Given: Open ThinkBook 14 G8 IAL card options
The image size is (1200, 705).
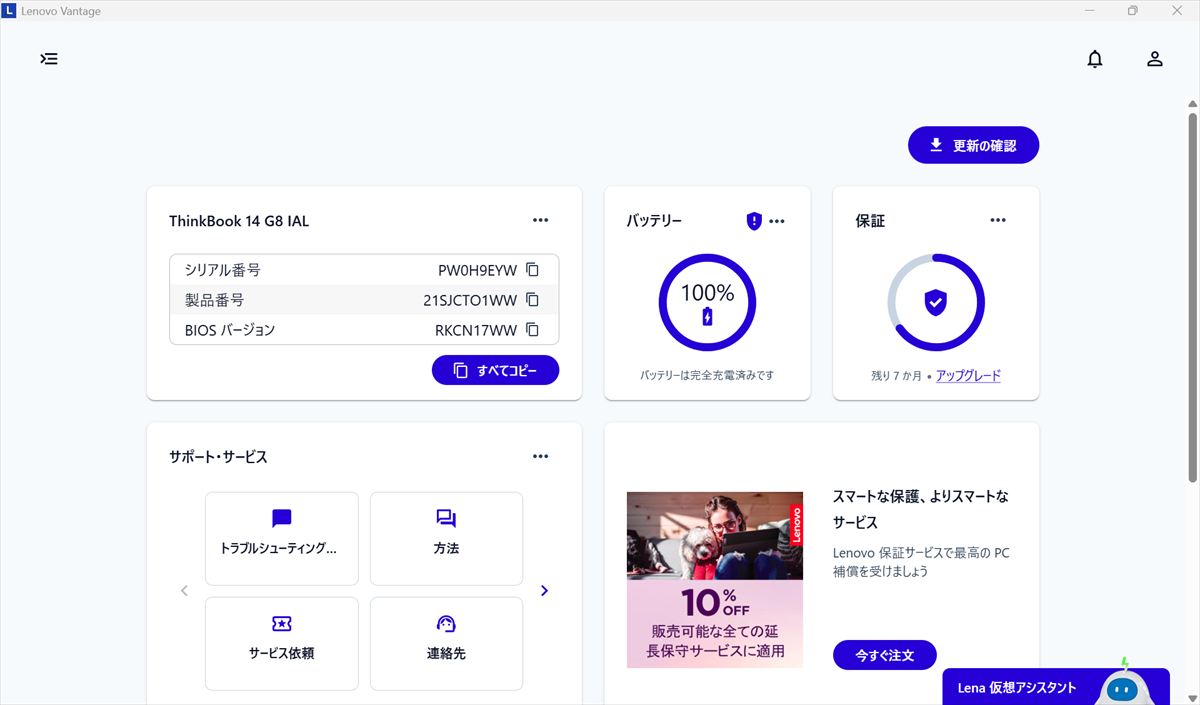Looking at the screenshot, I should click(x=541, y=220).
